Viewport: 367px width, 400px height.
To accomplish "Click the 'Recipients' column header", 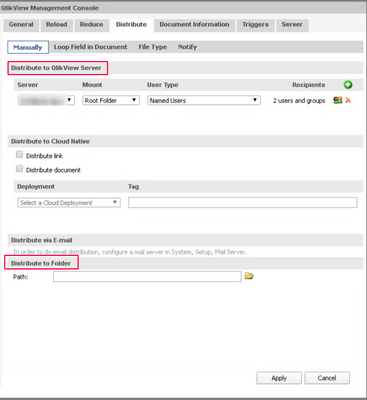I will pos(308,85).
